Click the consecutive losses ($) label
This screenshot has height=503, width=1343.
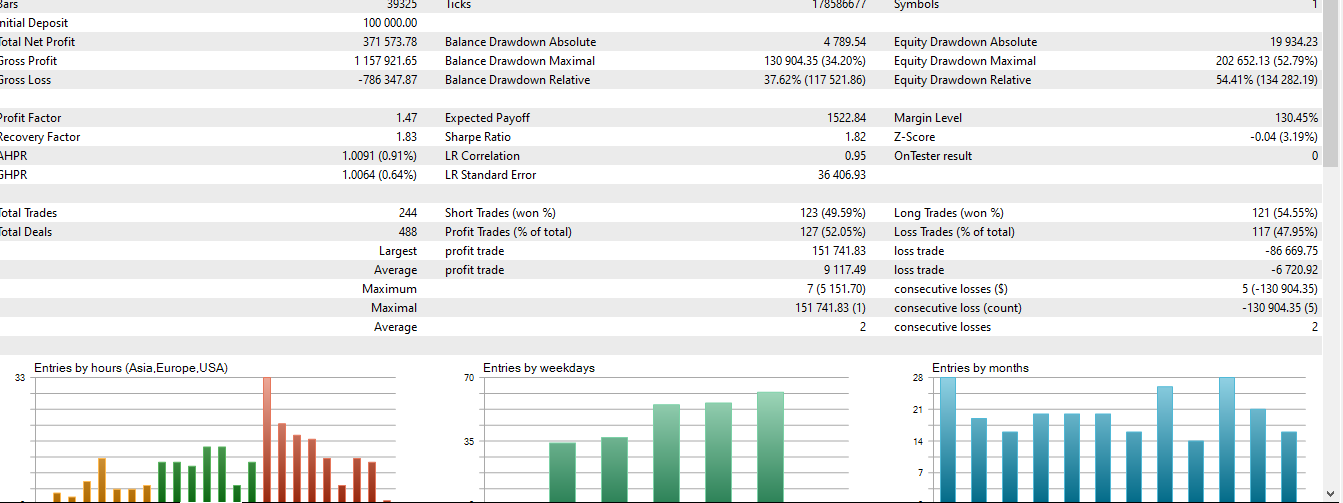[951, 289]
